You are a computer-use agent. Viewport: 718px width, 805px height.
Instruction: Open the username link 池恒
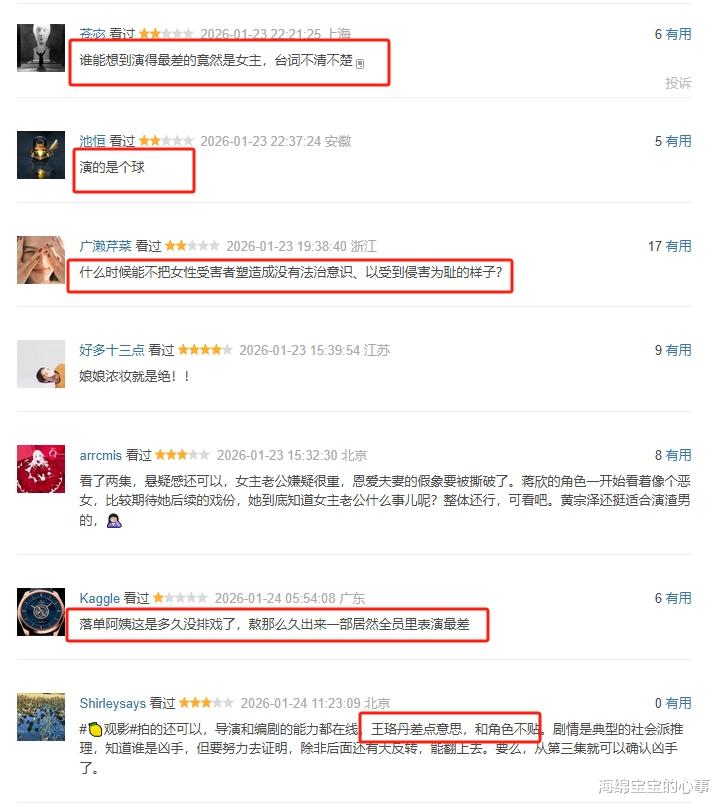(92, 141)
